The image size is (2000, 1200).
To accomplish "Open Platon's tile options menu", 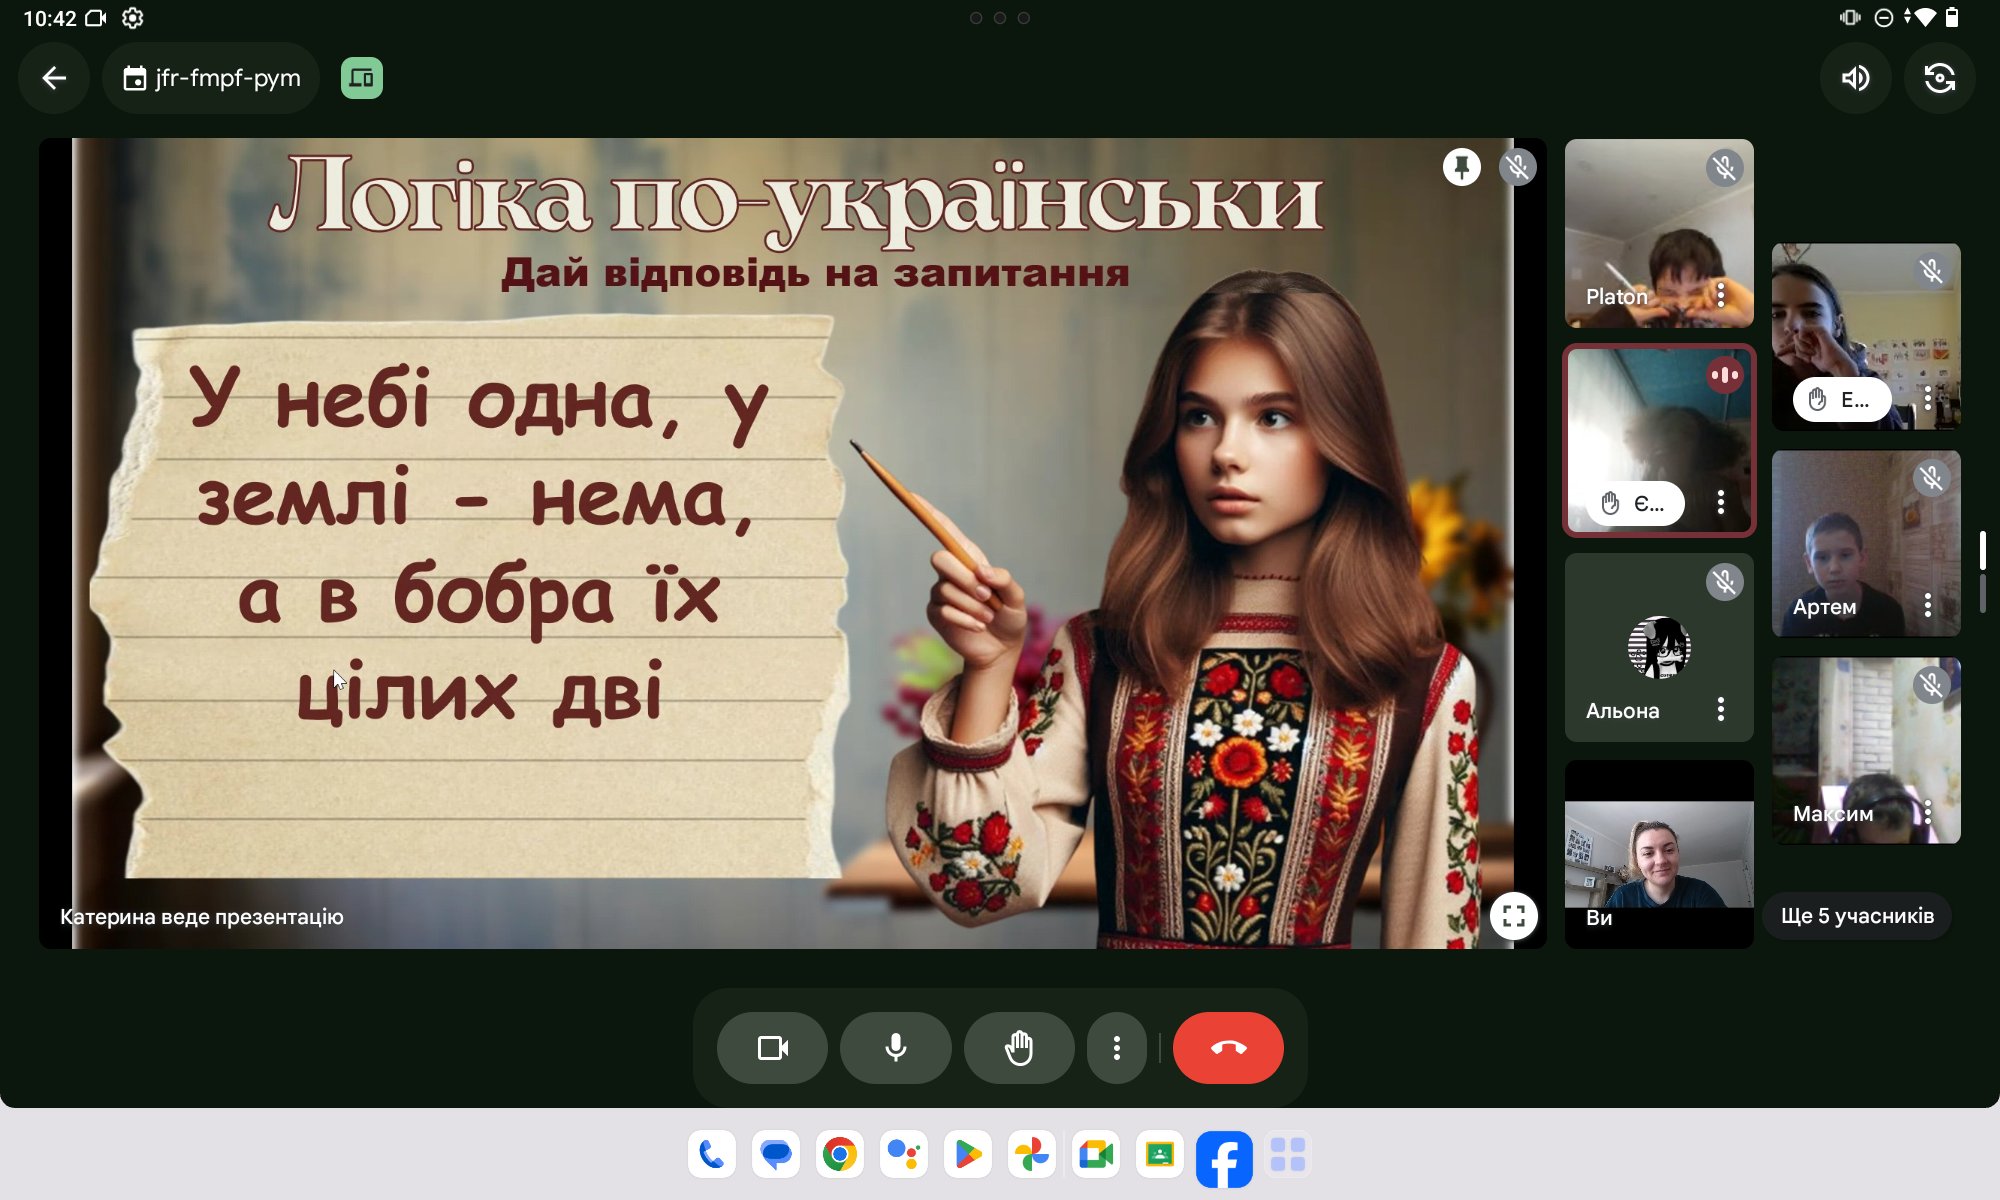I will 1720,295.
